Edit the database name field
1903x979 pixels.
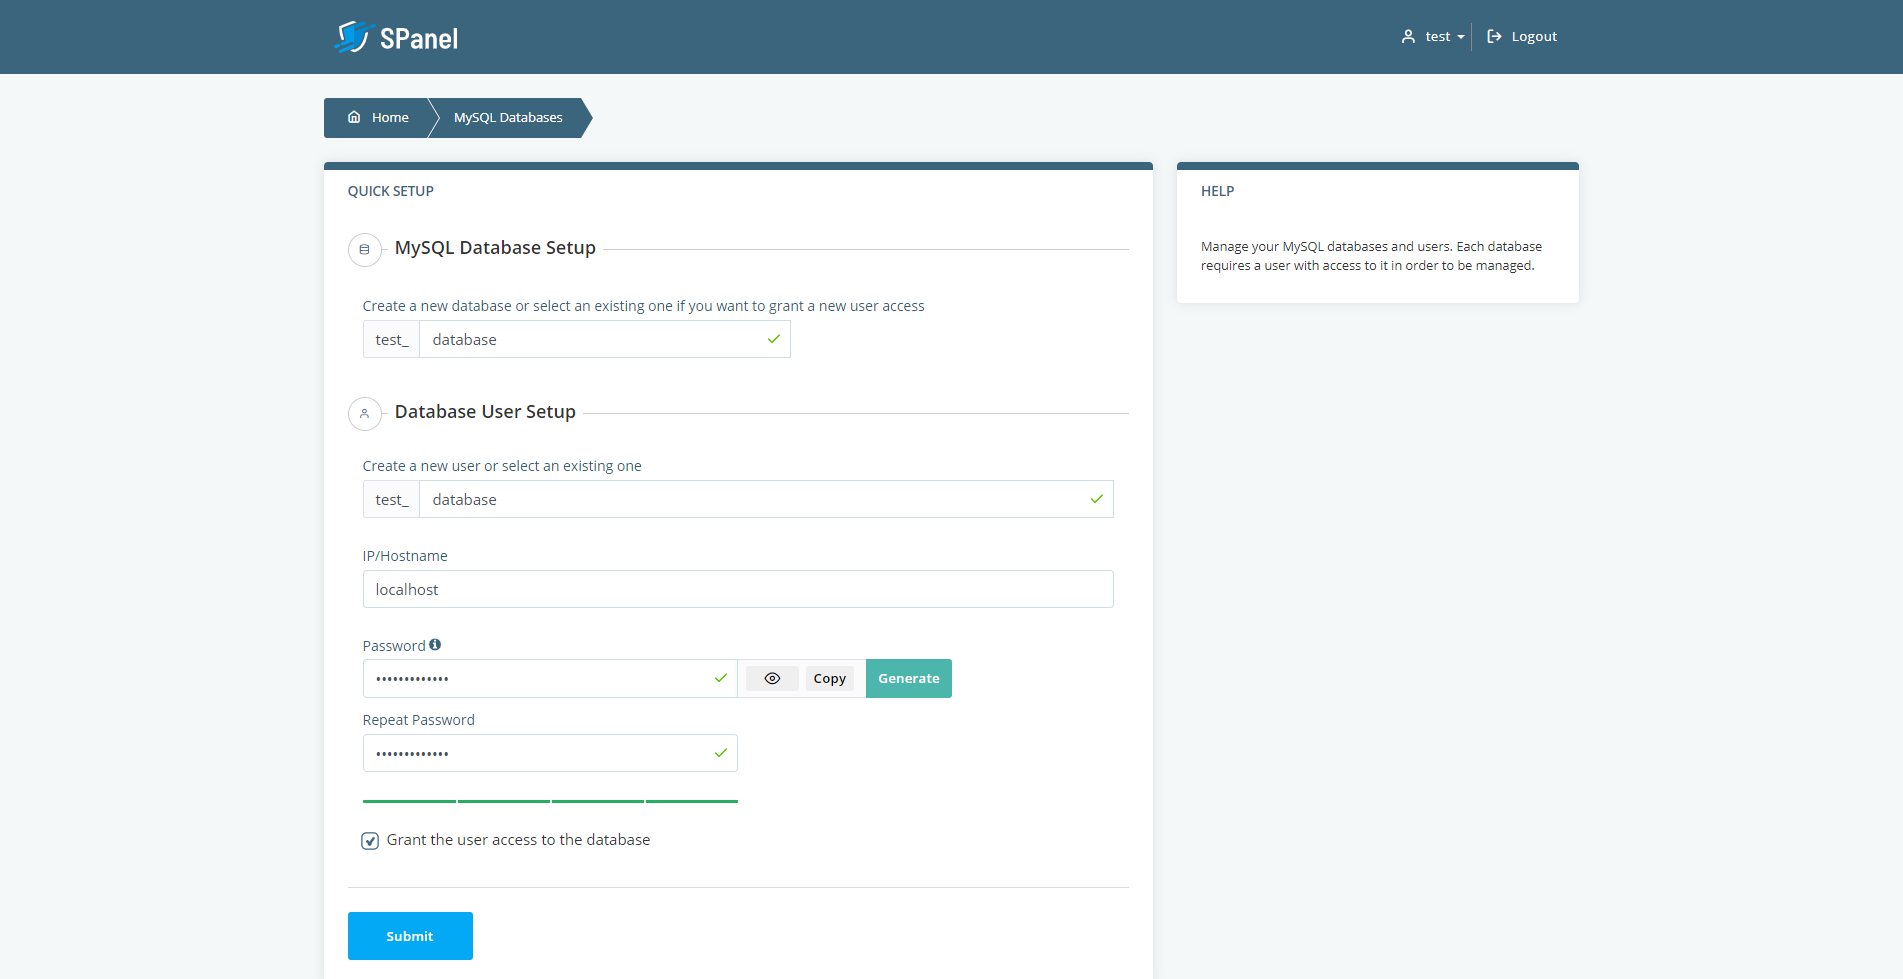tap(604, 340)
